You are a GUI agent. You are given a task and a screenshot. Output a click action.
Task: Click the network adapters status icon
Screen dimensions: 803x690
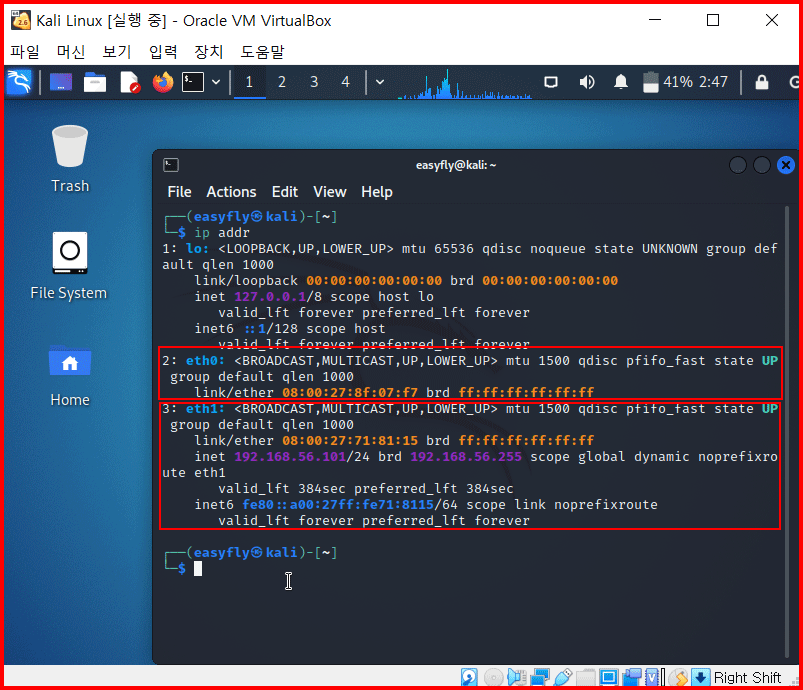point(540,677)
